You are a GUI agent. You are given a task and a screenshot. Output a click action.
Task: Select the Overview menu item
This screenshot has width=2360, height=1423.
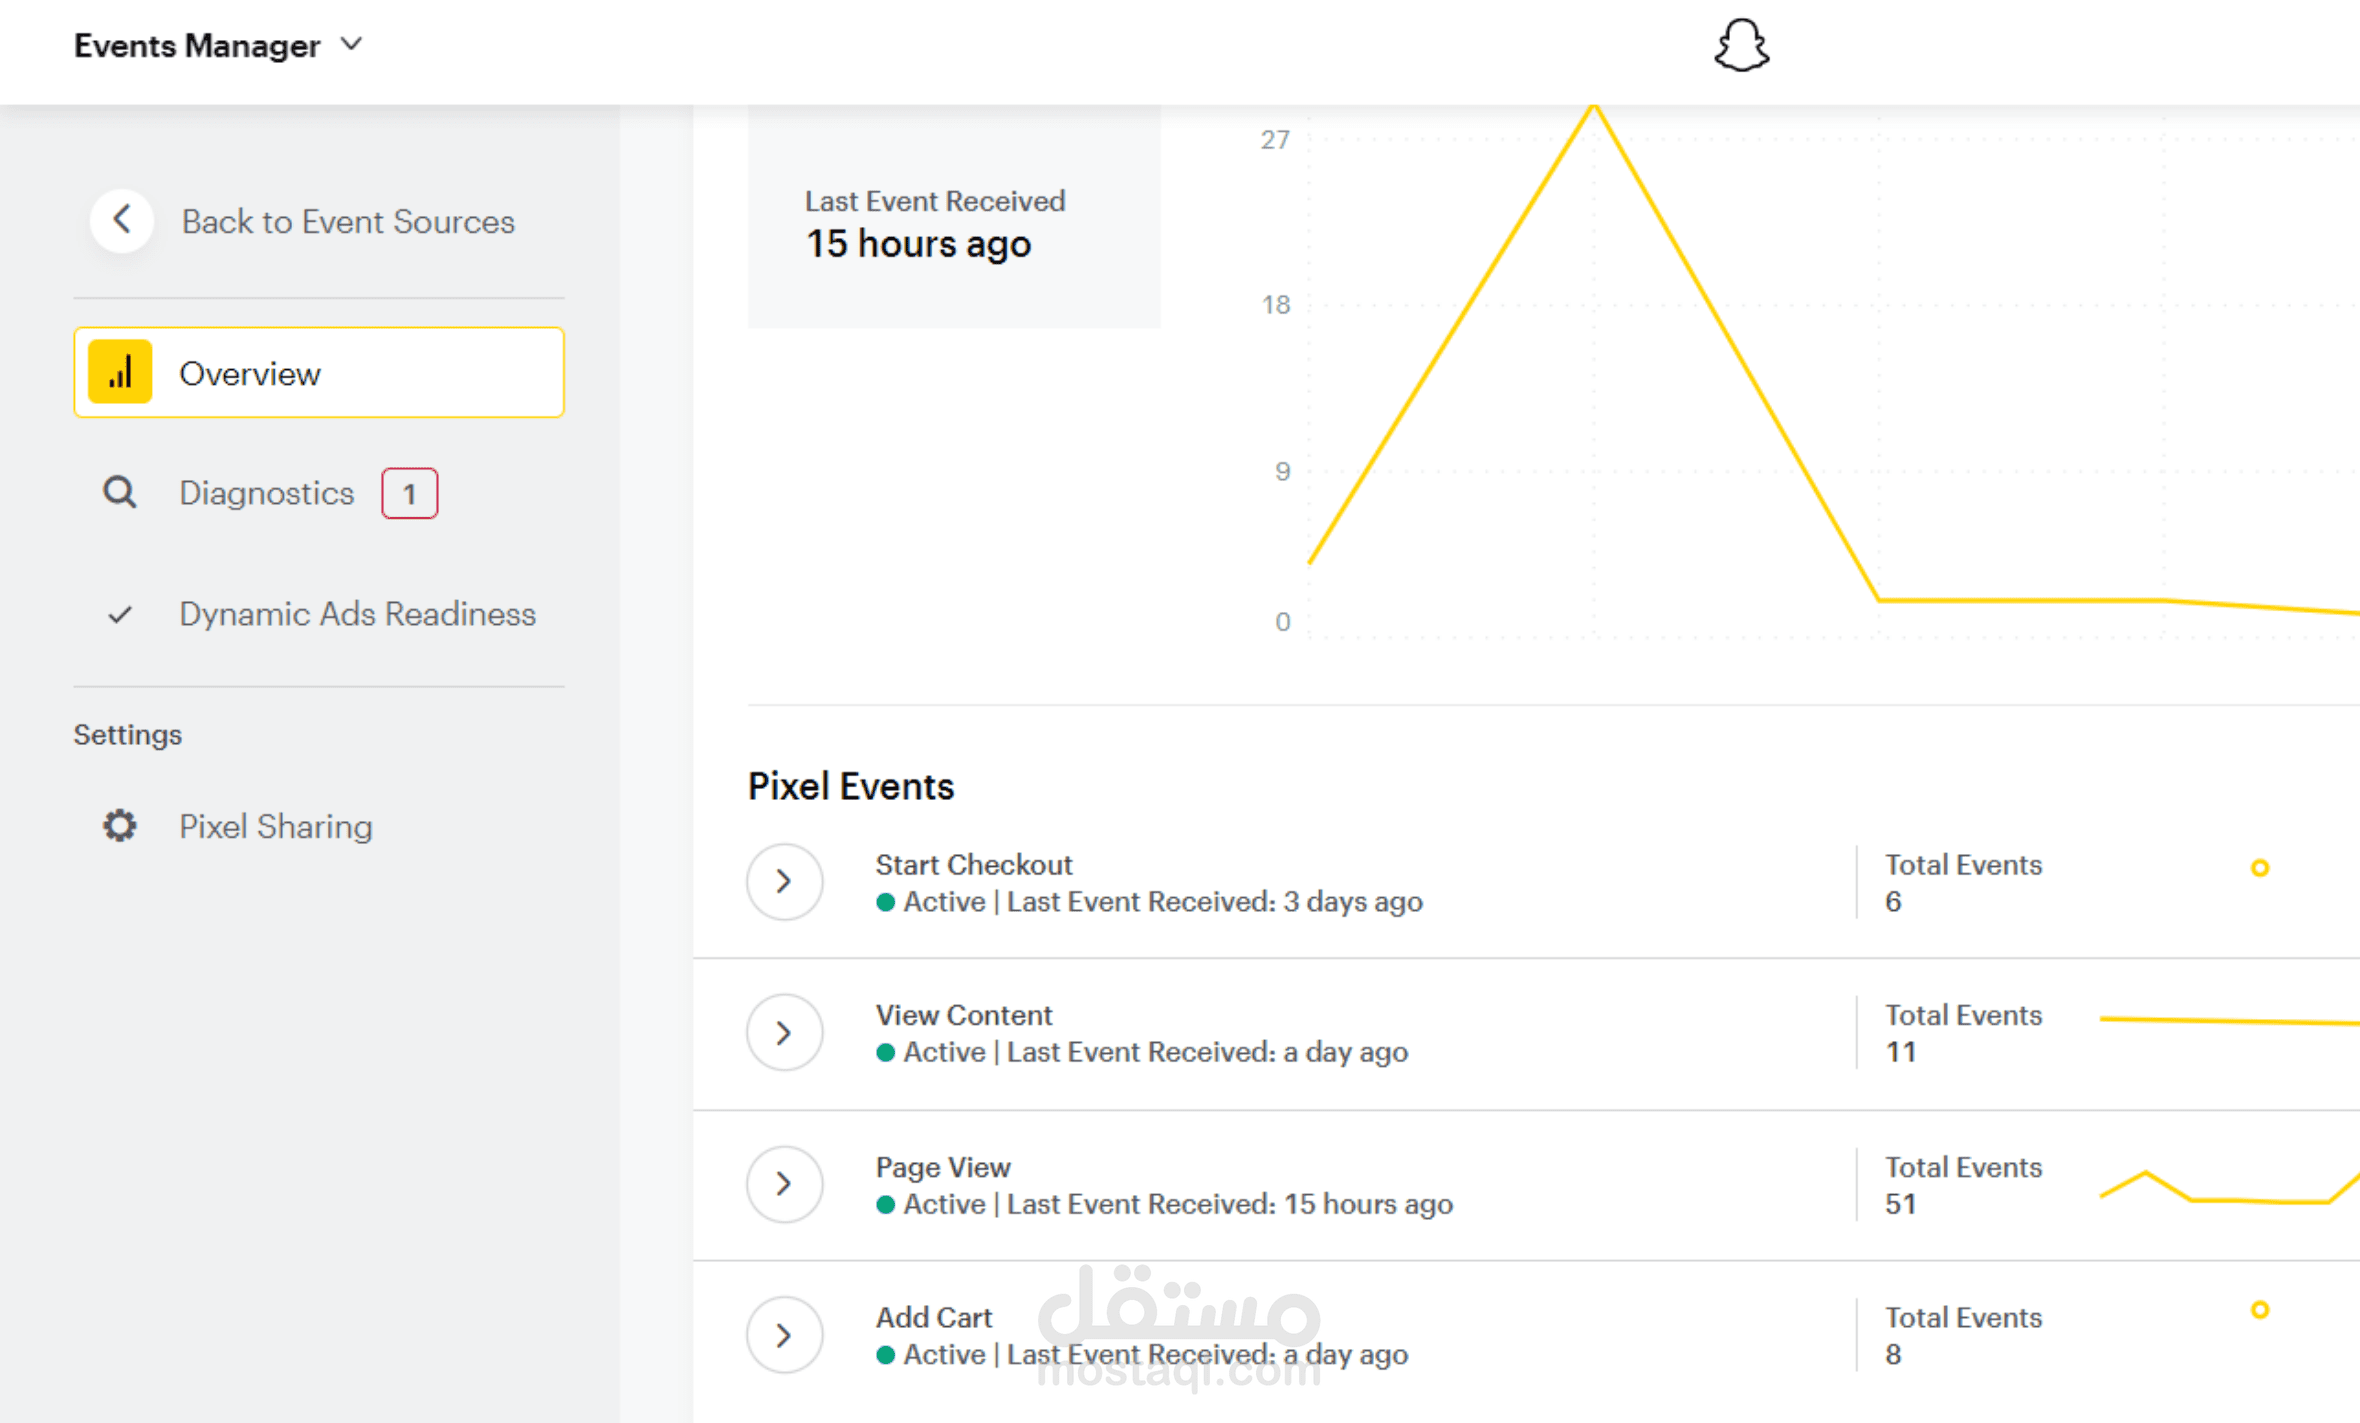coord(250,373)
